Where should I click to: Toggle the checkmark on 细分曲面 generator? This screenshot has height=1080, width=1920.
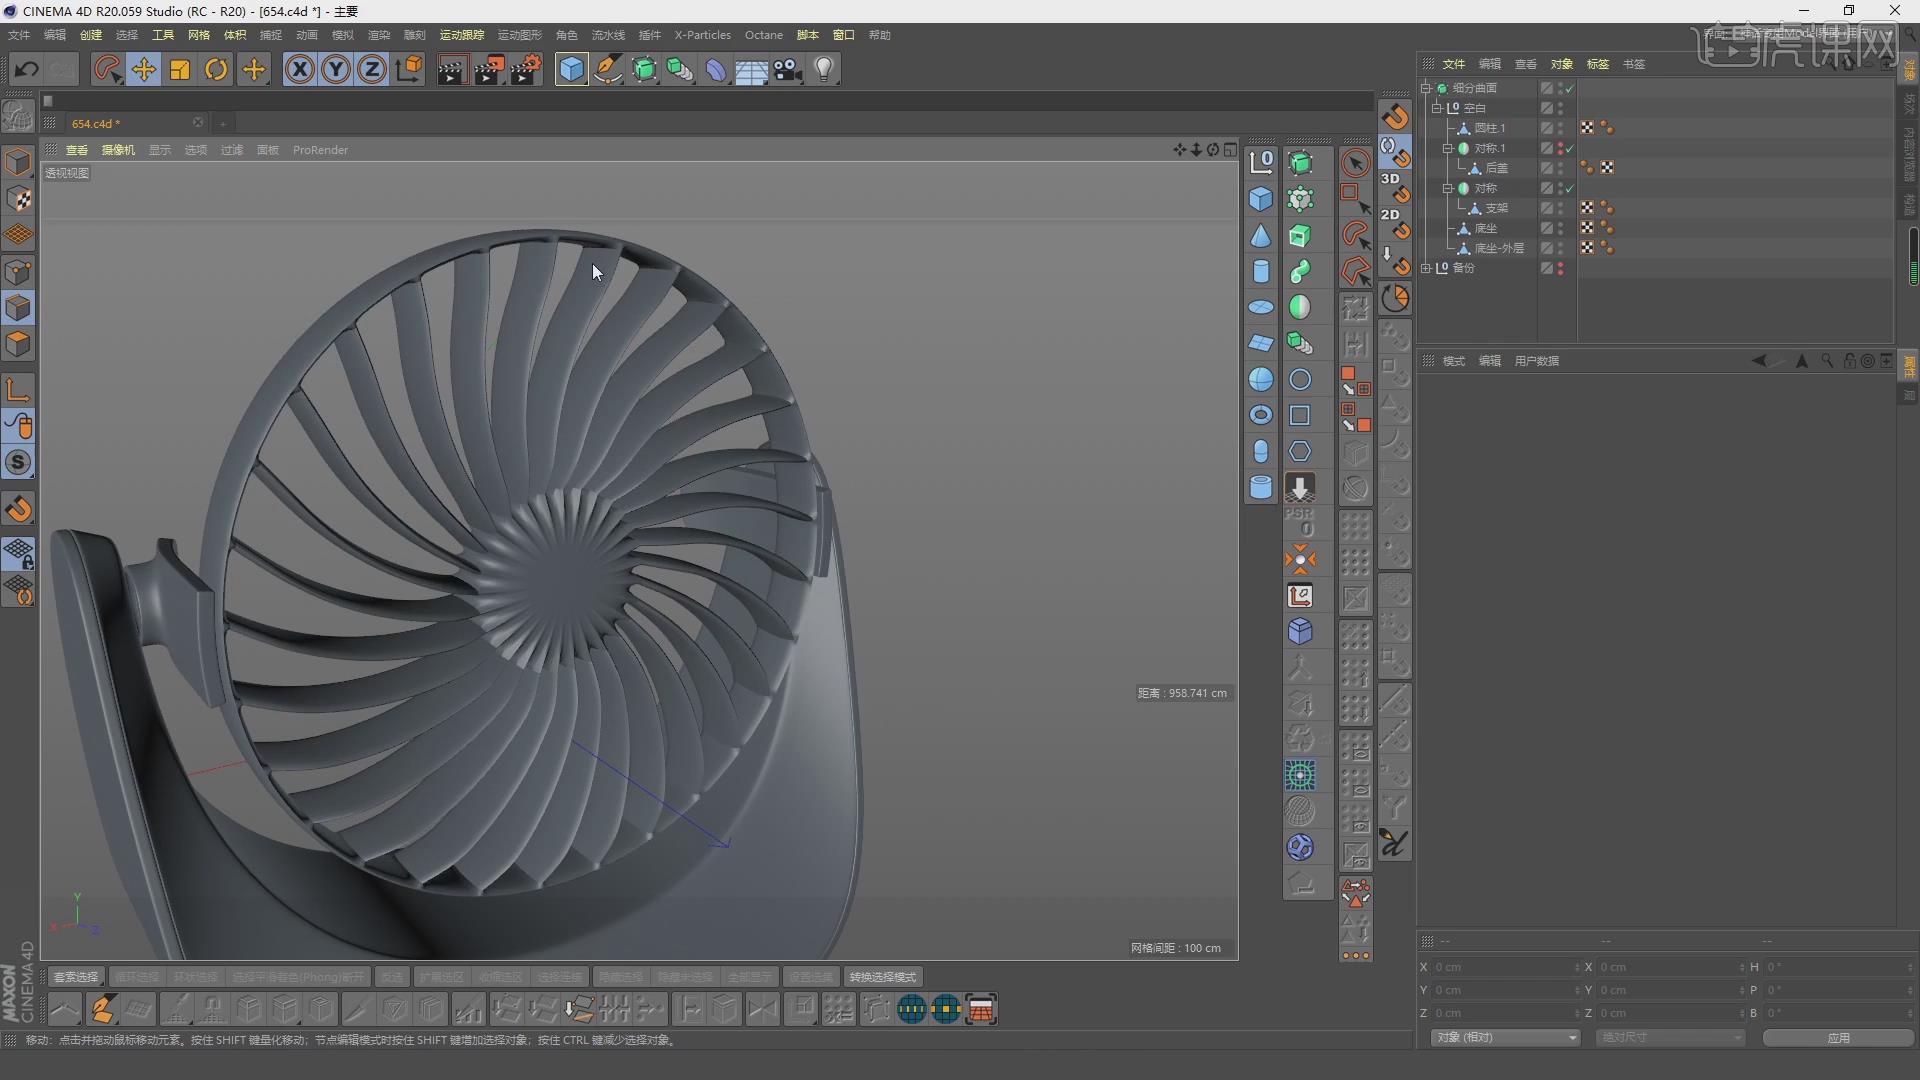click(x=1569, y=88)
